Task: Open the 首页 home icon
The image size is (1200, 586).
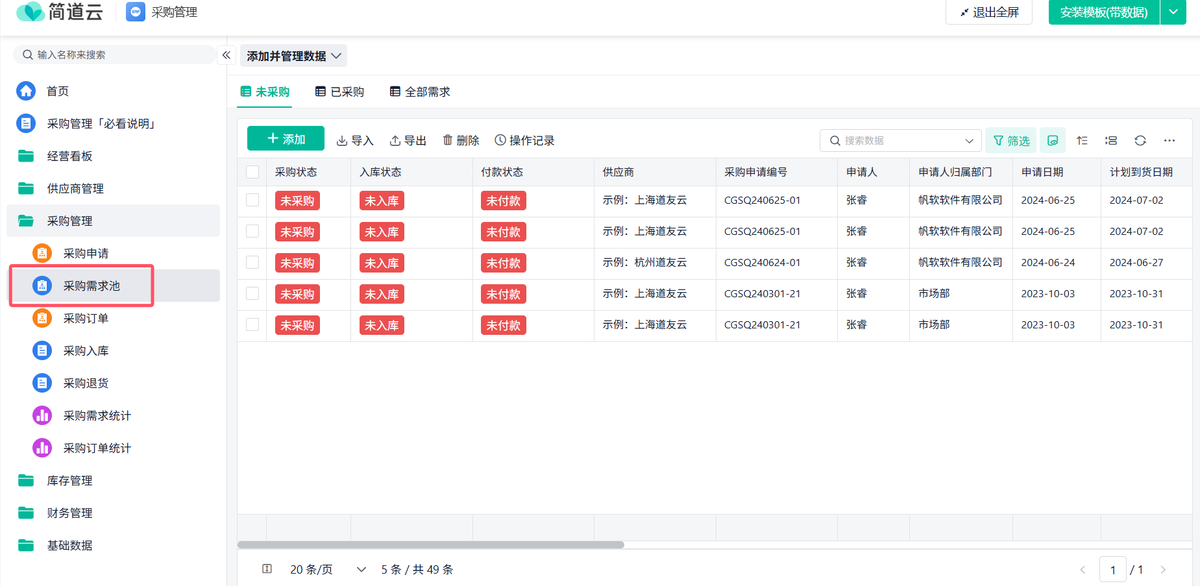Action: coord(26,91)
